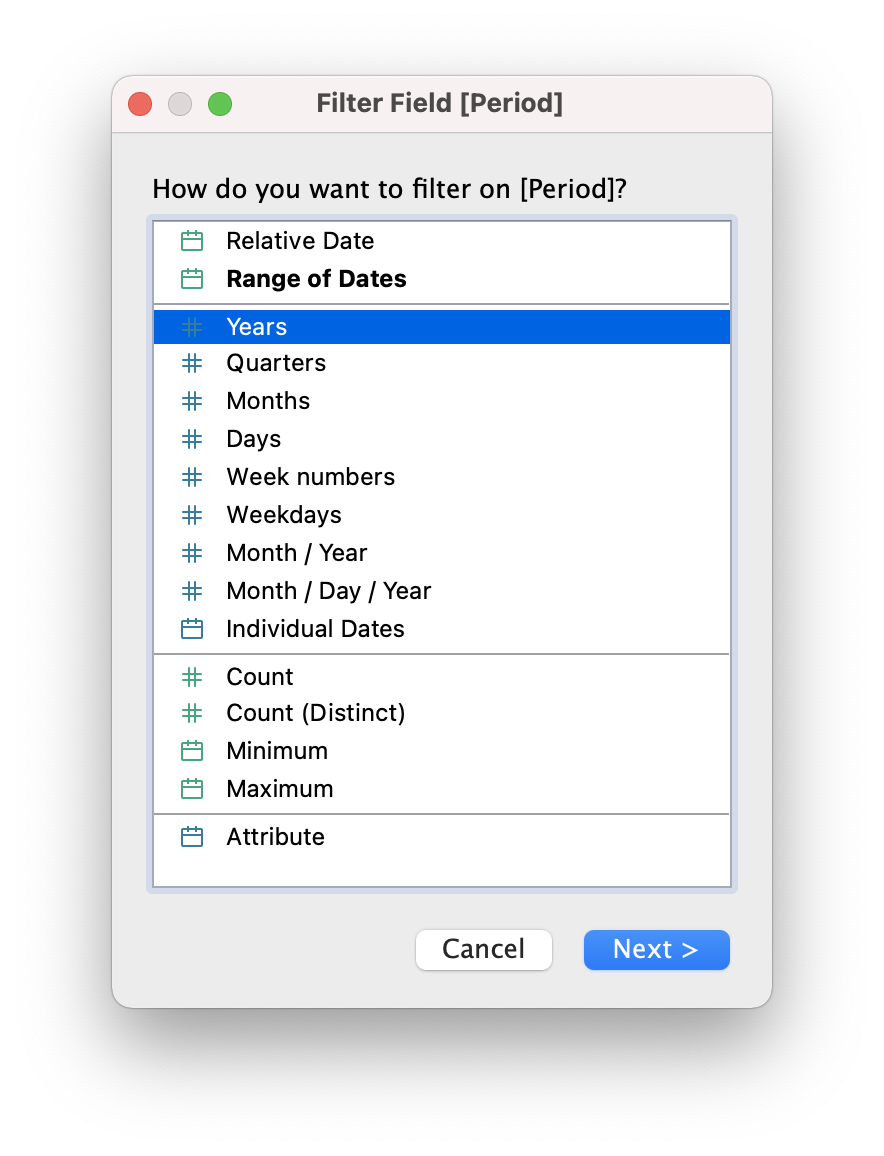Click the green hash icon beside Count
The height and width of the screenshot is (1156, 884).
tap(192, 677)
